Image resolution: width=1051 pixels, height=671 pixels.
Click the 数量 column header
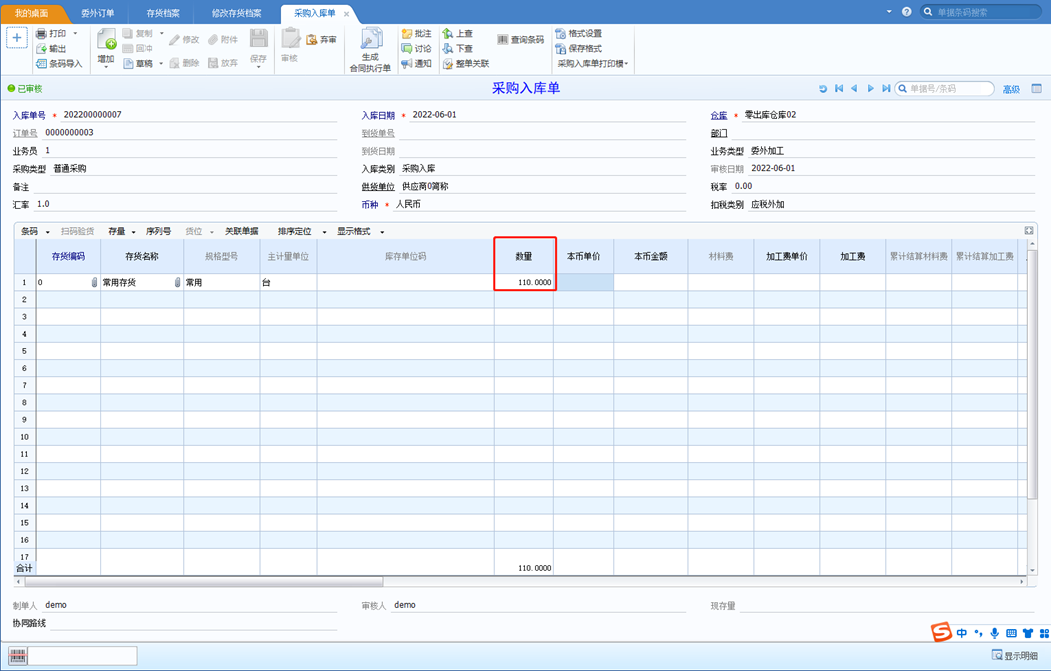[x=523, y=256]
